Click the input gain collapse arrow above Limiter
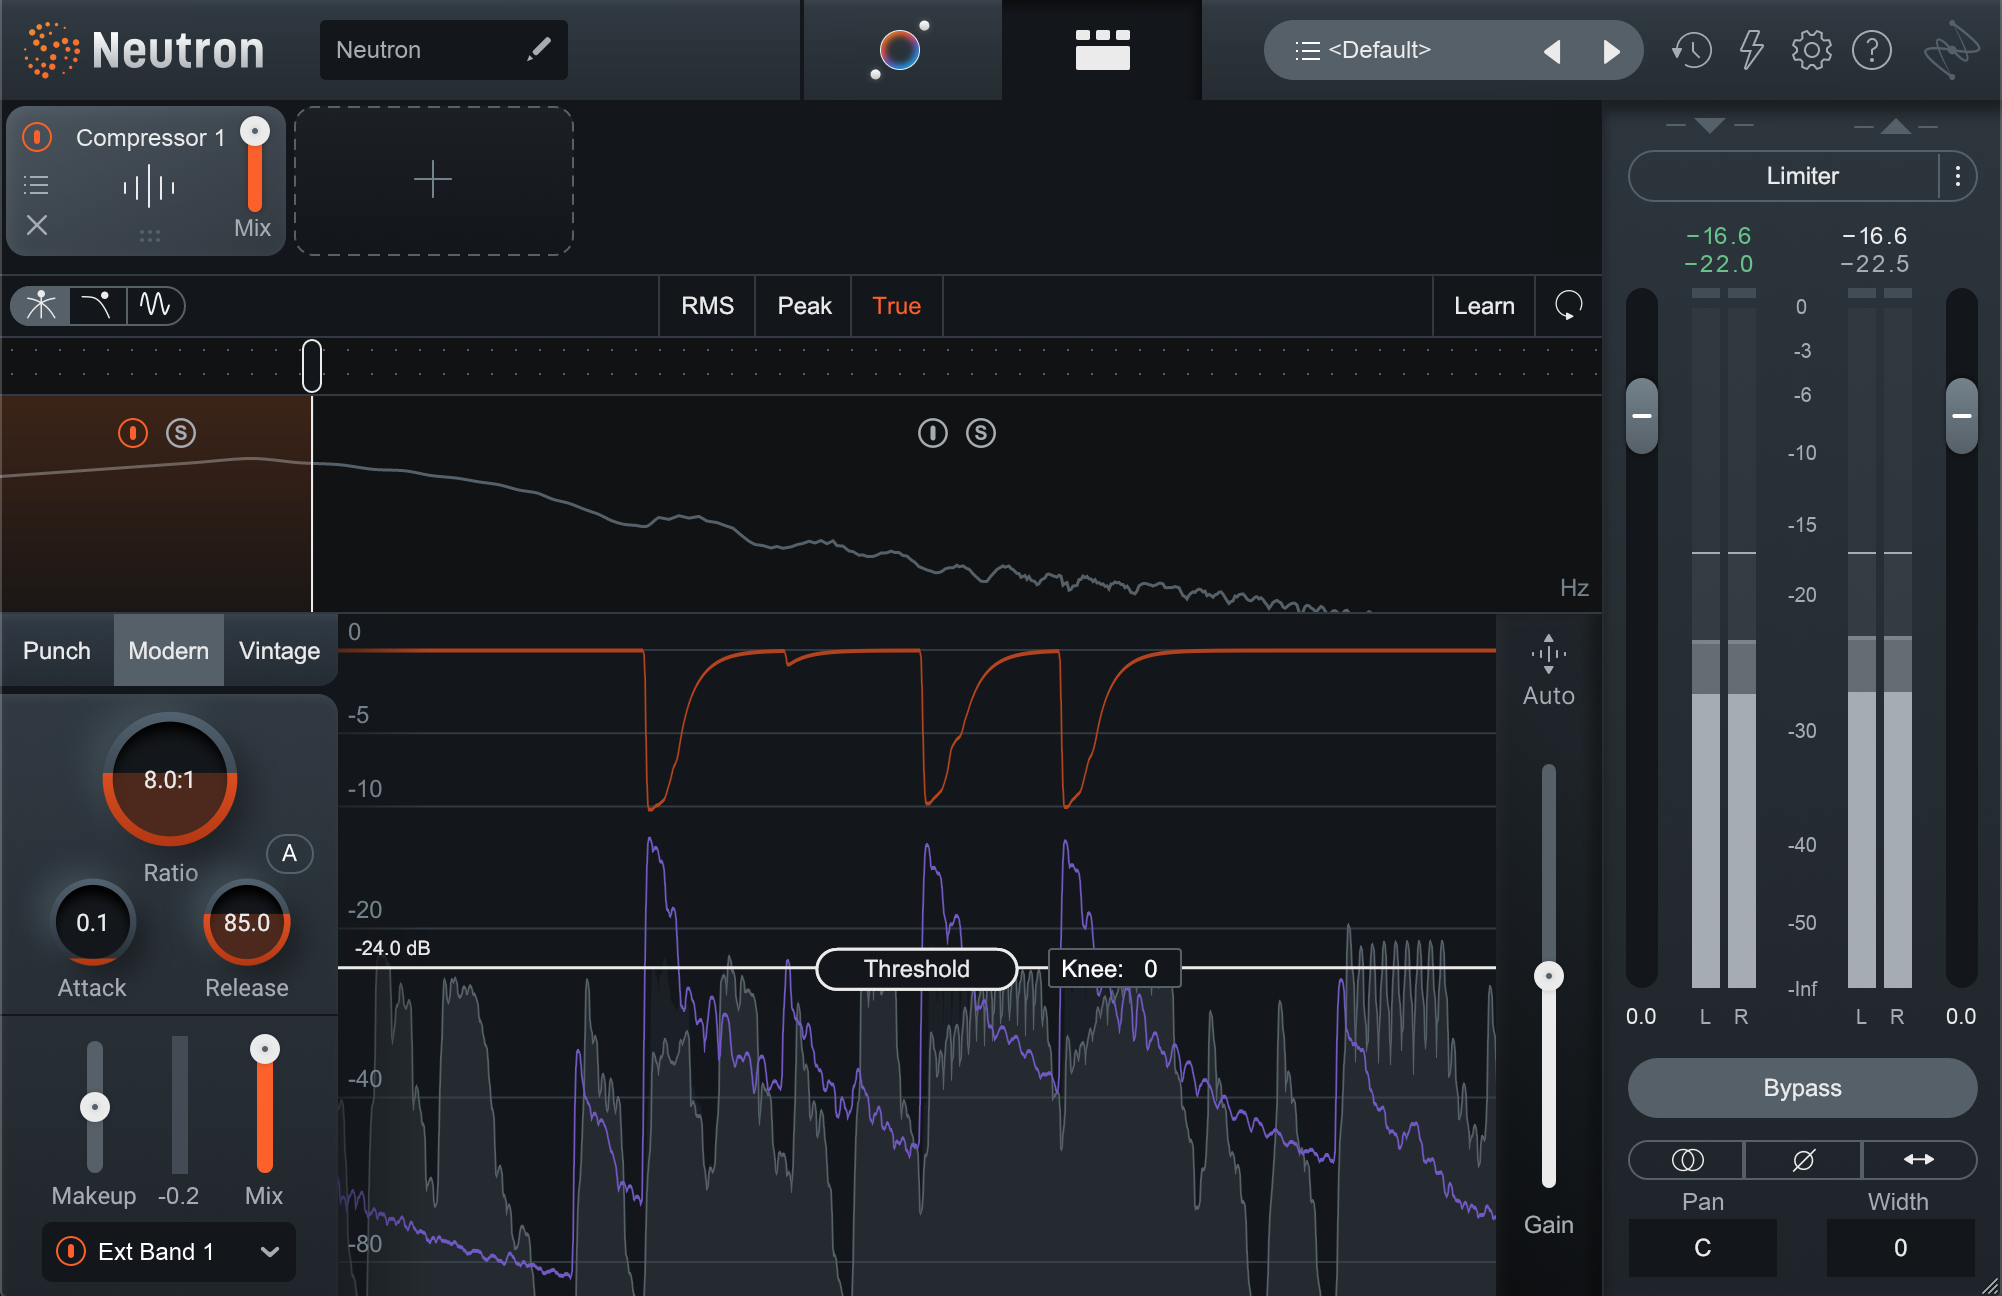The image size is (2002, 1296). pyautogui.click(x=1710, y=125)
